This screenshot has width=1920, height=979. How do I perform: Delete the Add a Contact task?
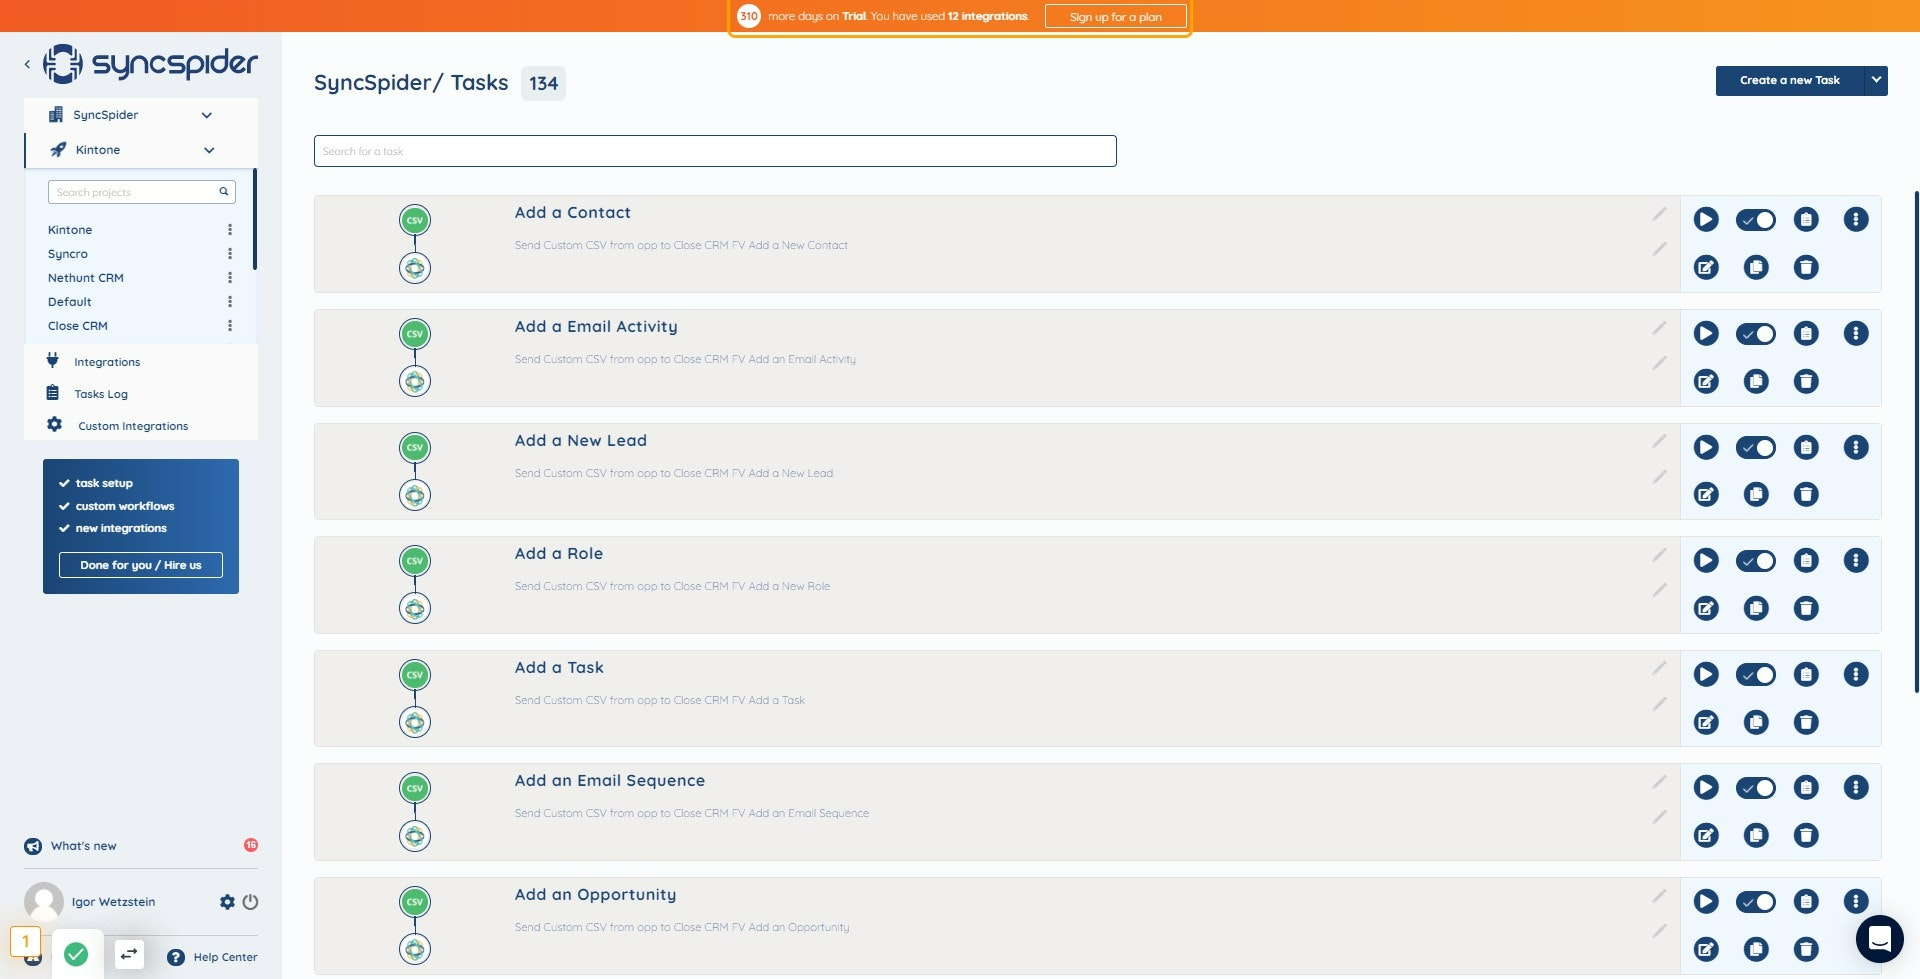coord(1806,267)
